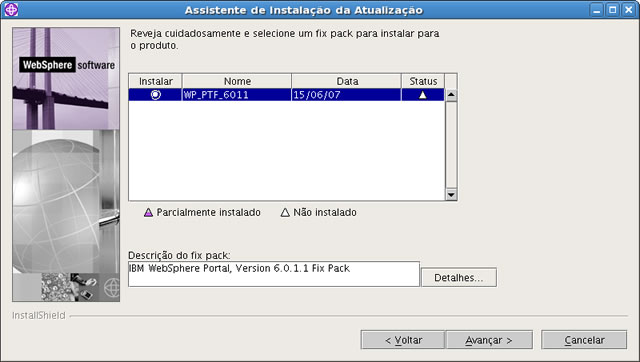The height and width of the screenshot is (362, 640).
Task: Click the Status column header
Action: click(x=423, y=81)
